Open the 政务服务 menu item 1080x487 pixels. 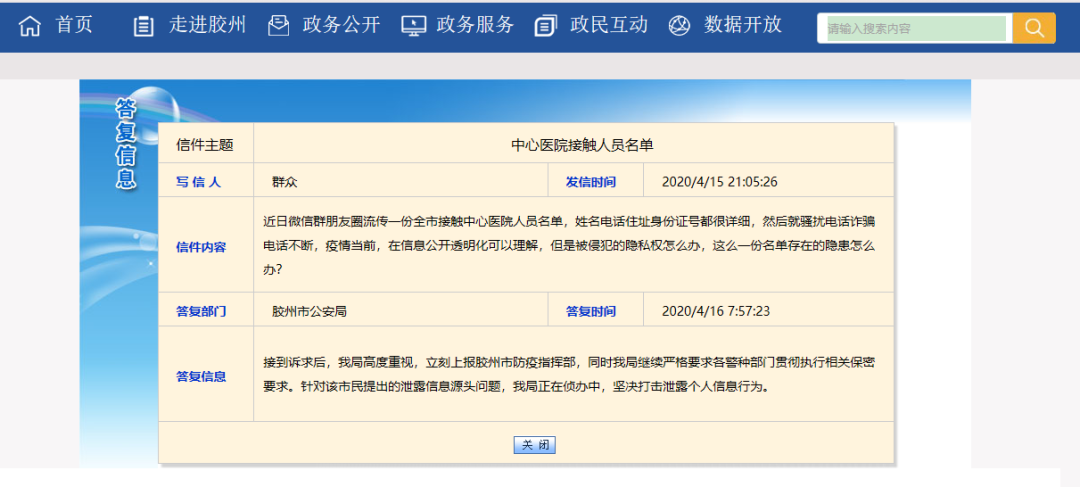click(x=475, y=25)
